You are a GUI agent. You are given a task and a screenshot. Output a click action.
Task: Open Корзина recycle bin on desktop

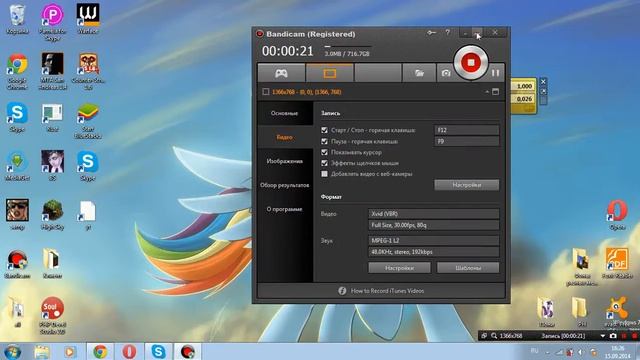click(17, 20)
